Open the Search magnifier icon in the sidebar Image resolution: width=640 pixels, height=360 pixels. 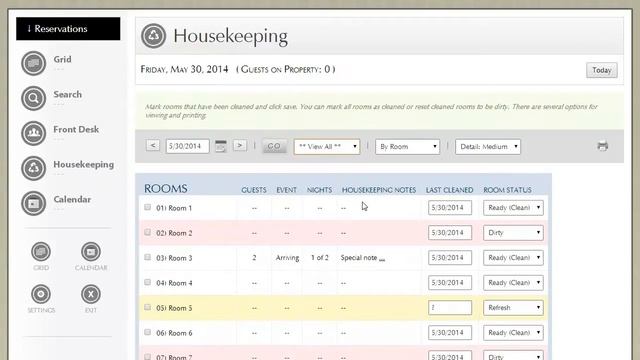point(33,98)
